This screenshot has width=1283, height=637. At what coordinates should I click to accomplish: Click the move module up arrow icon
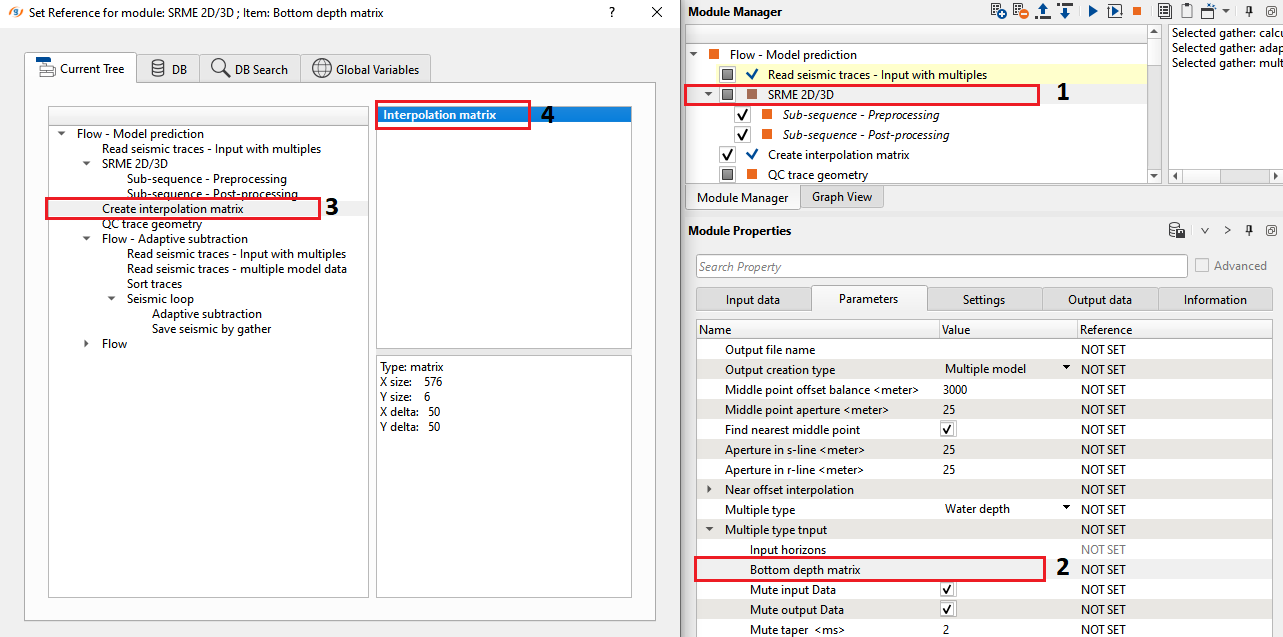[x=1043, y=11]
